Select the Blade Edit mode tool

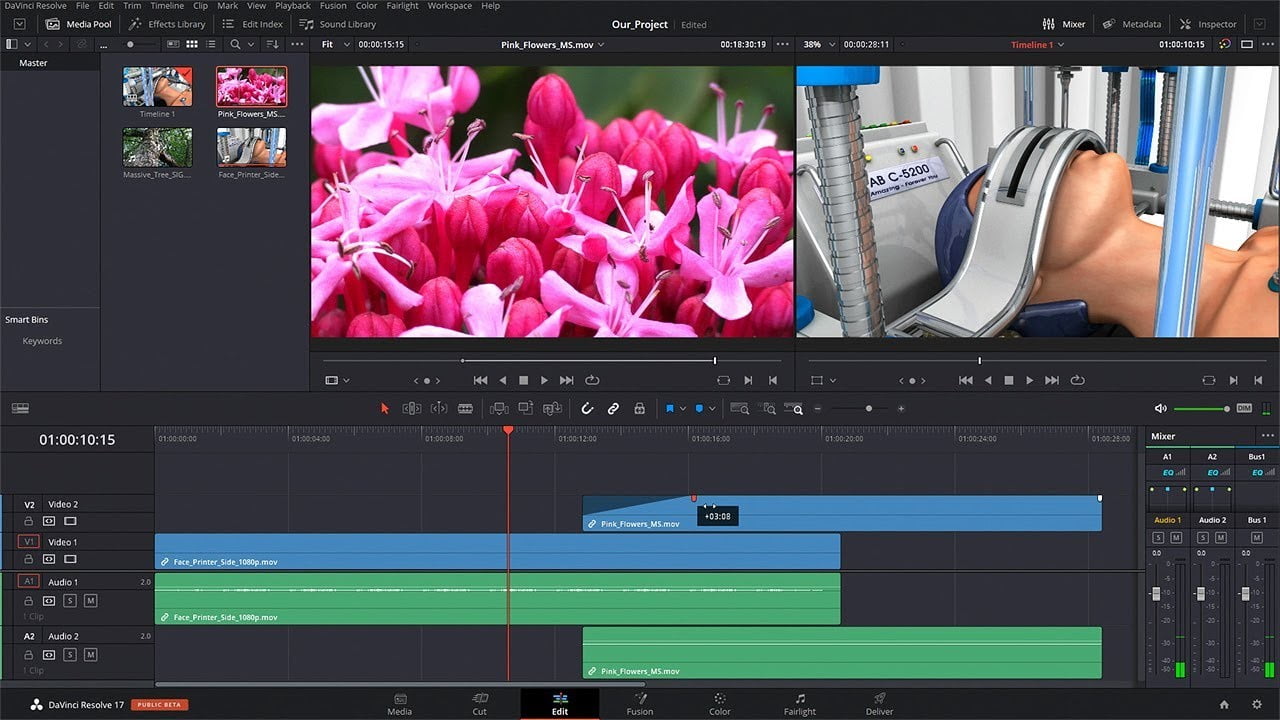click(x=467, y=408)
